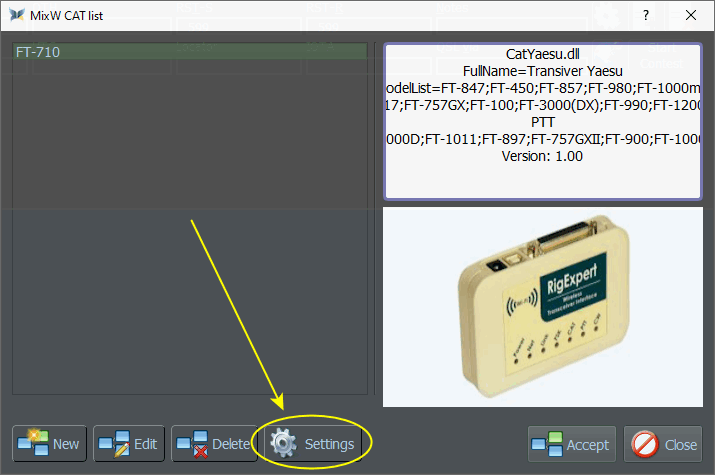The height and width of the screenshot is (475, 715).
Task: Click the Version: 1.00 line
Action: click(543, 156)
